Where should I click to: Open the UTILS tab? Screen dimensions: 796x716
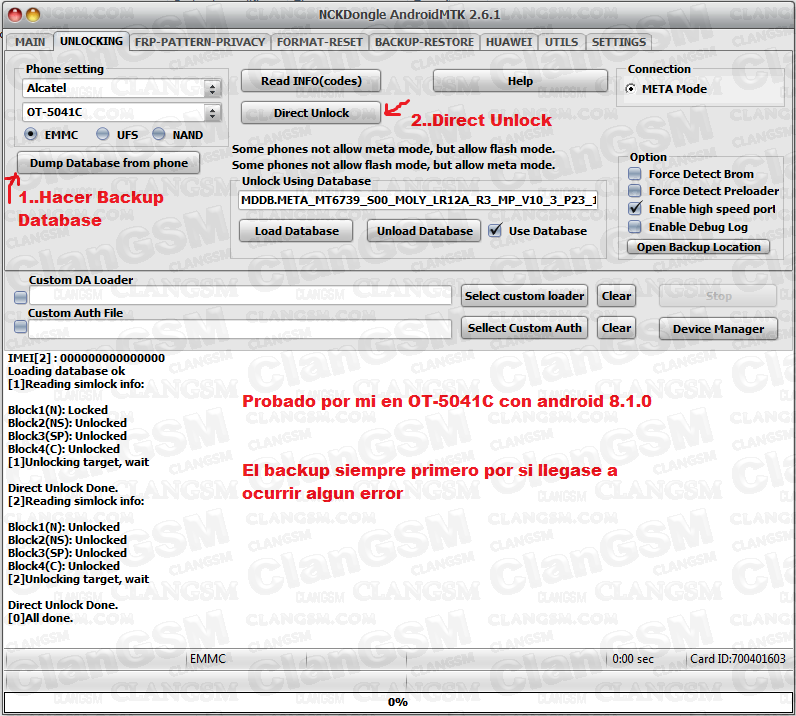561,42
